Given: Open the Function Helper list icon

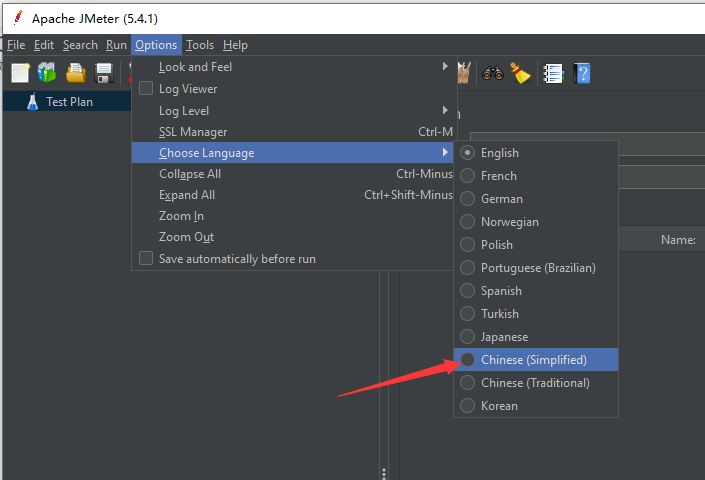Looking at the screenshot, I should tap(553, 74).
